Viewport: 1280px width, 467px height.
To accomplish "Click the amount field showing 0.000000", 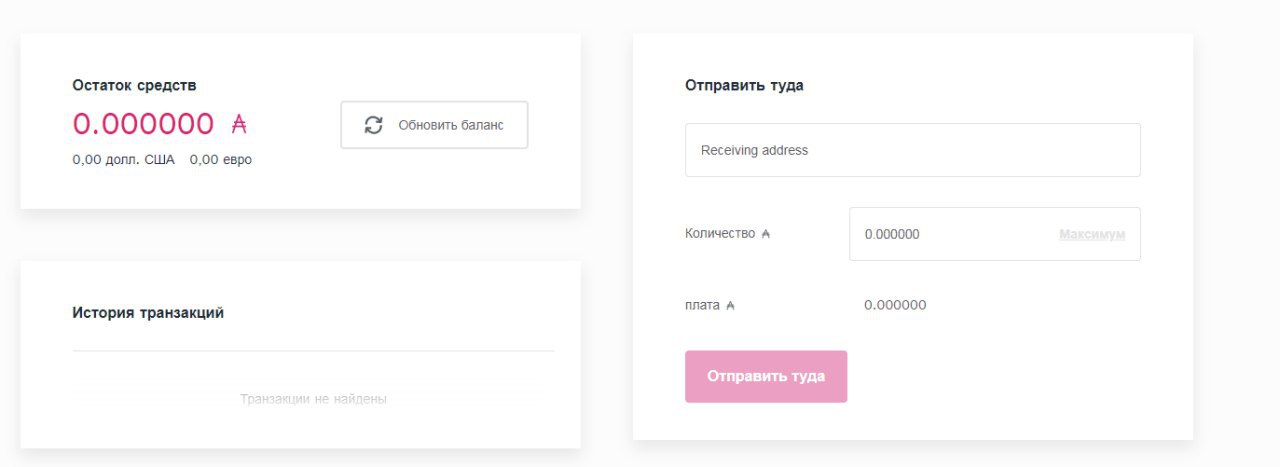I will click(994, 234).
